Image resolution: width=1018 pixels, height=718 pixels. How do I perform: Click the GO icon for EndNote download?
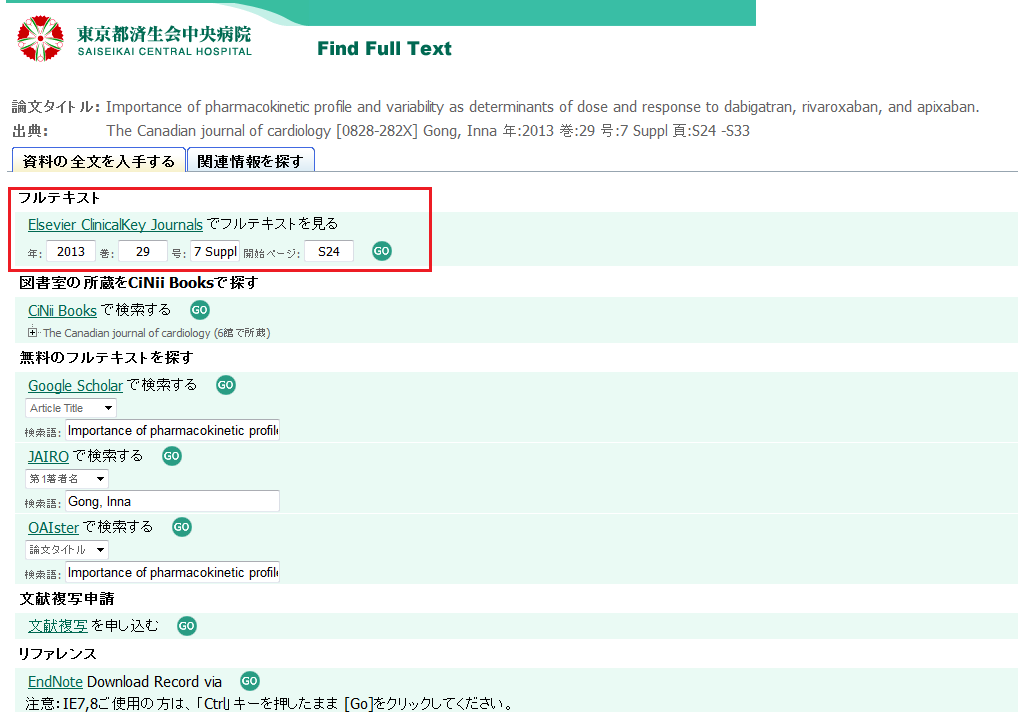click(x=250, y=681)
